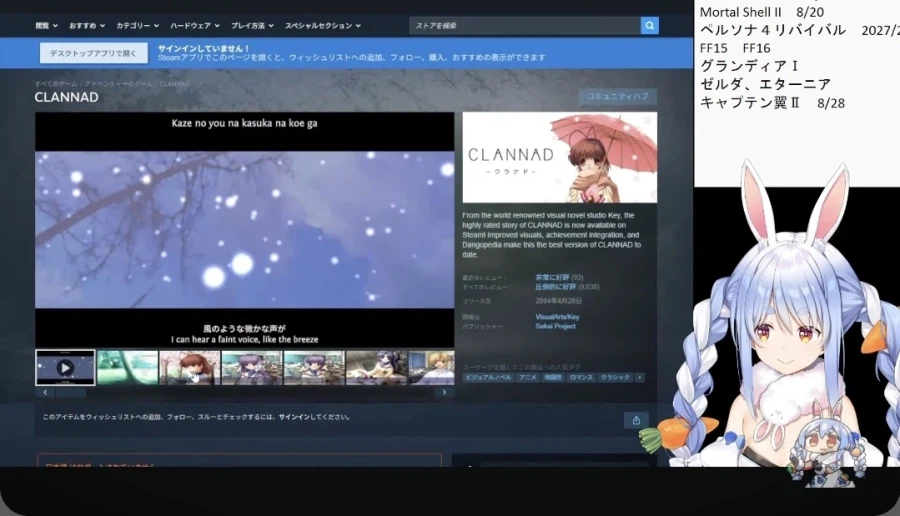The height and width of the screenshot is (516, 900).
Task: Click the VisualArts/Key developer link
Action: pyautogui.click(x=557, y=317)
